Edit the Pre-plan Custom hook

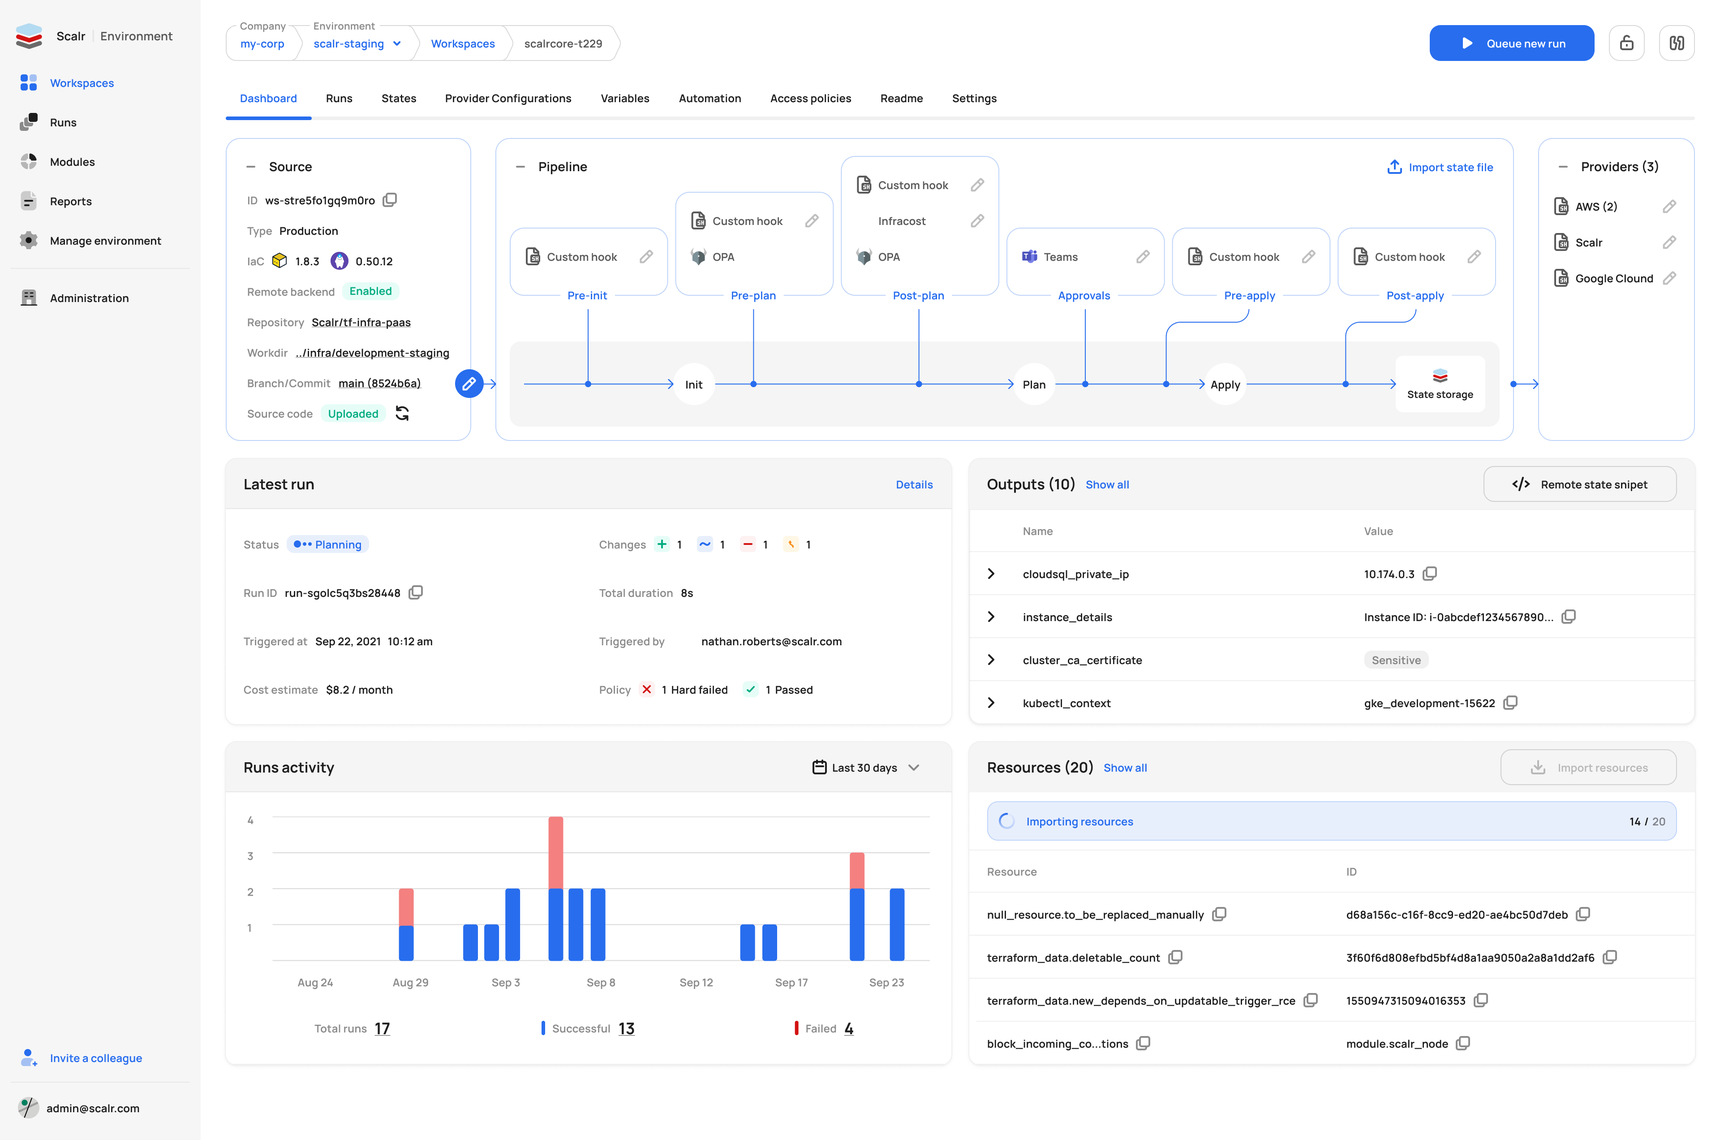[812, 221]
